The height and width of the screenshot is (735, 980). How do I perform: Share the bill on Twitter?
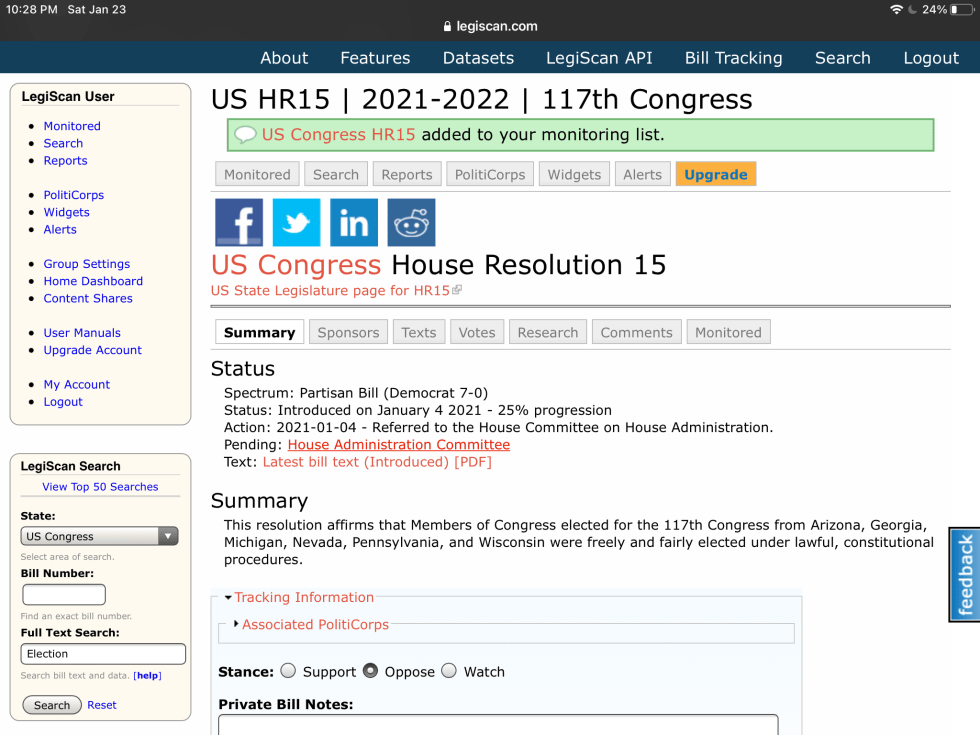coord(296,222)
